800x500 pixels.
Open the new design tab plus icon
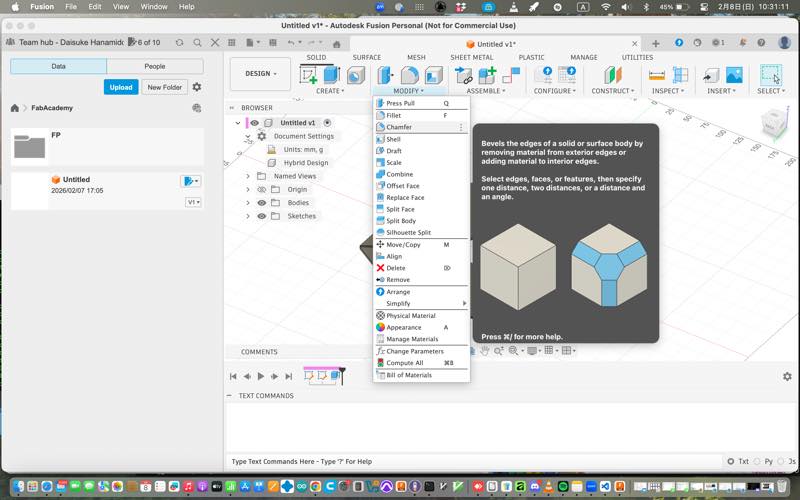coord(656,44)
